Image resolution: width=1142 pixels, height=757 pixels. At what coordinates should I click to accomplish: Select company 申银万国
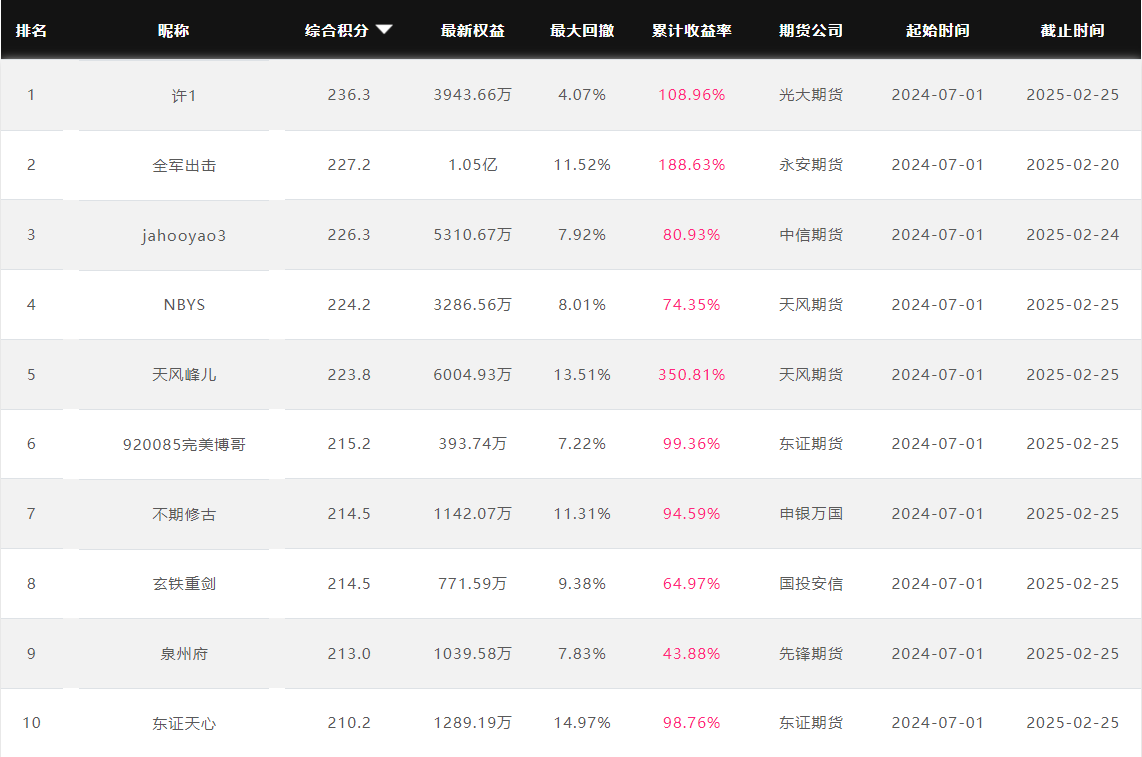click(811, 514)
